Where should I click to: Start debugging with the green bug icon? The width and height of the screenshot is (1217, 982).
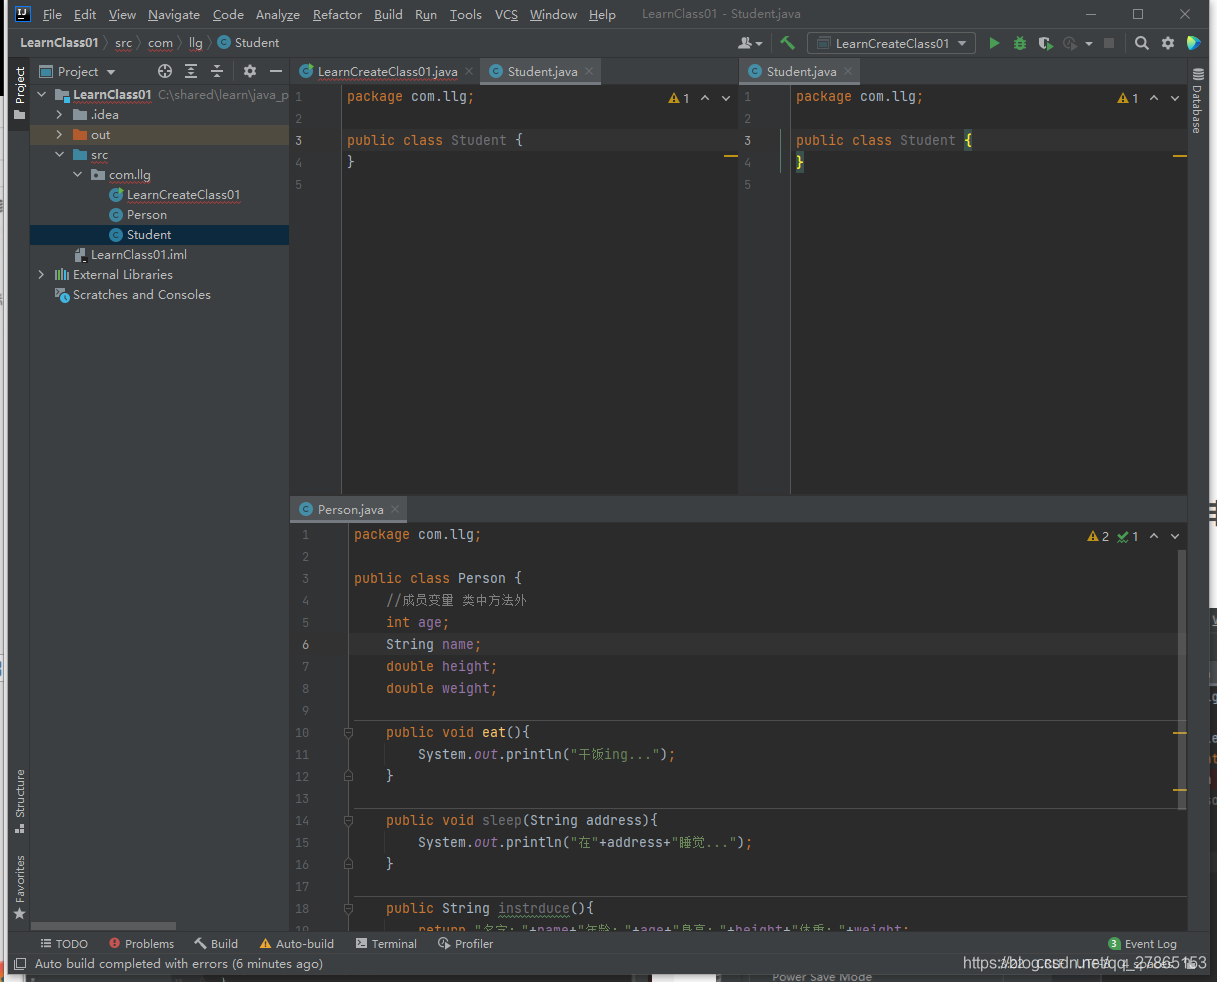point(1019,43)
